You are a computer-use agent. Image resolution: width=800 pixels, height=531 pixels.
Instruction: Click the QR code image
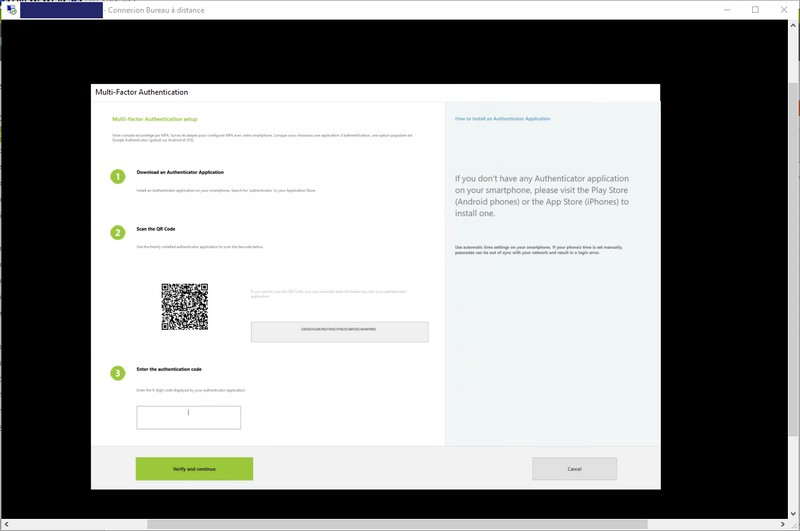click(185, 307)
